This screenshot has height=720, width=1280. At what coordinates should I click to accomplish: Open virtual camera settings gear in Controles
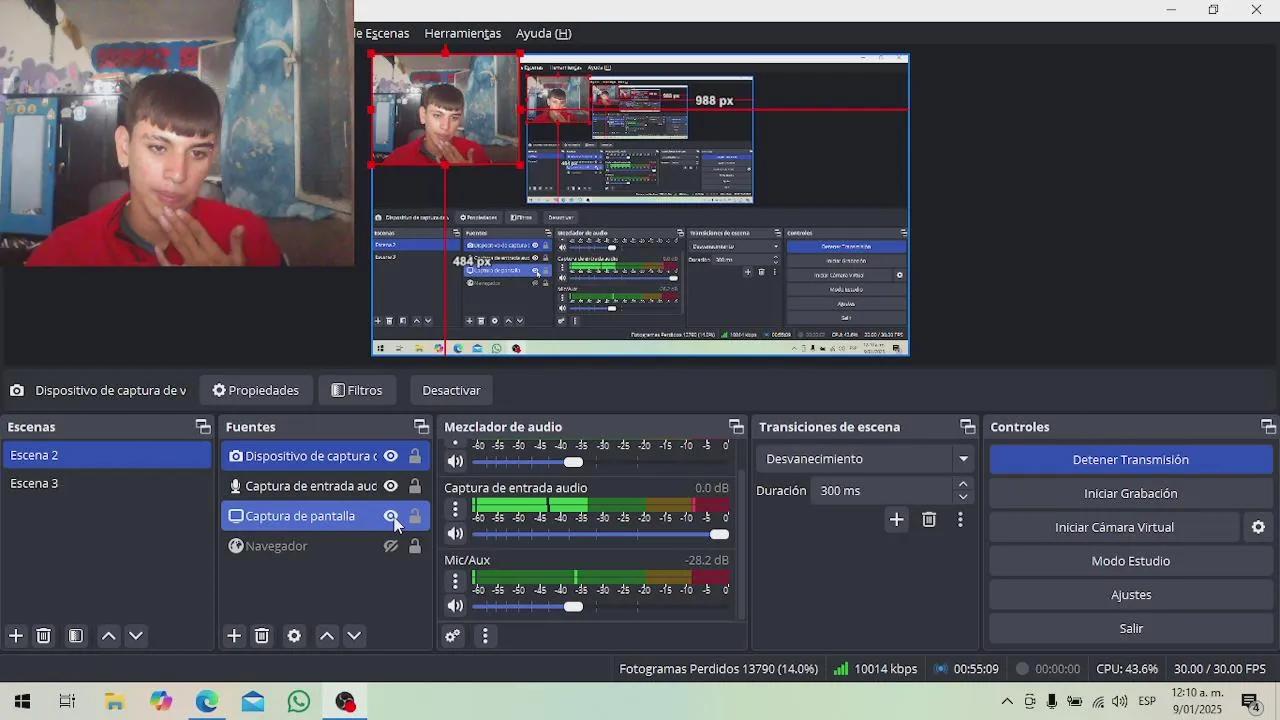pos(1258,527)
